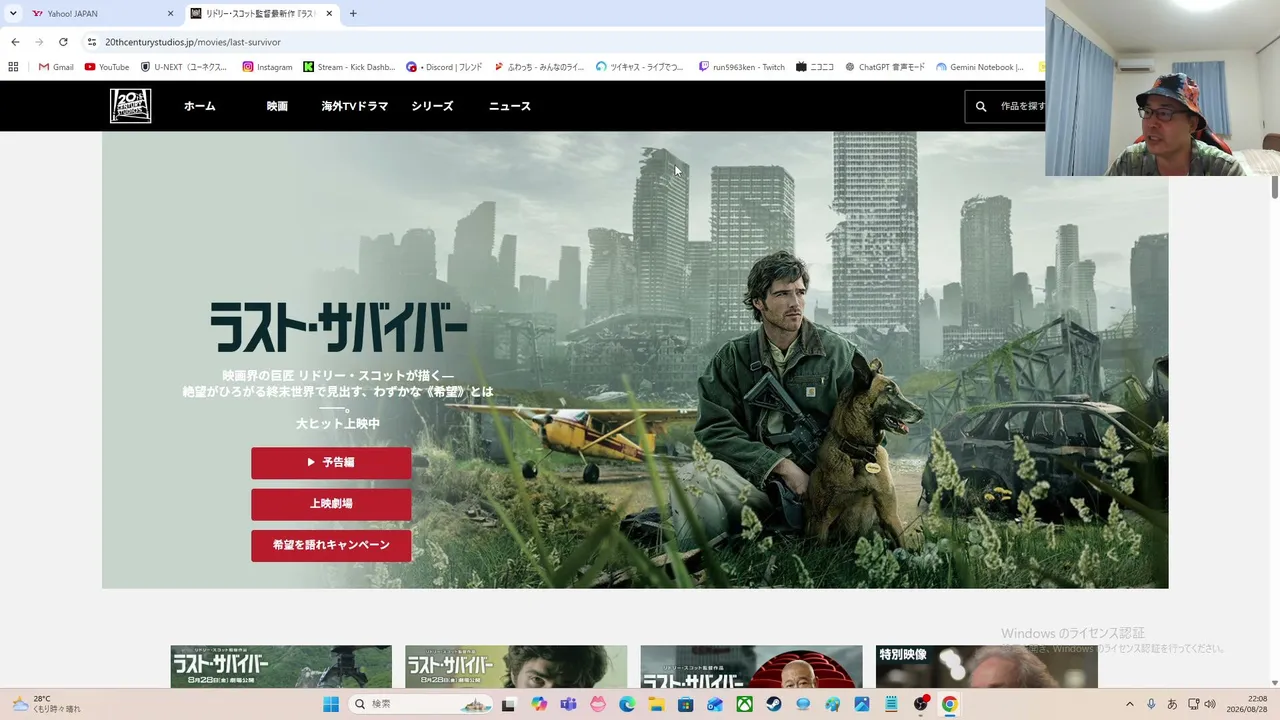The height and width of the screenshot is (720, 1280).
Task: Click the 大ヒット上映中 text
Action: [x=338, y=424]
